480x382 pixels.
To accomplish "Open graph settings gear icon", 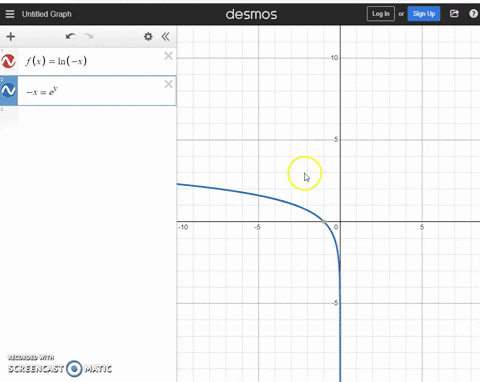I will point(148,36).
